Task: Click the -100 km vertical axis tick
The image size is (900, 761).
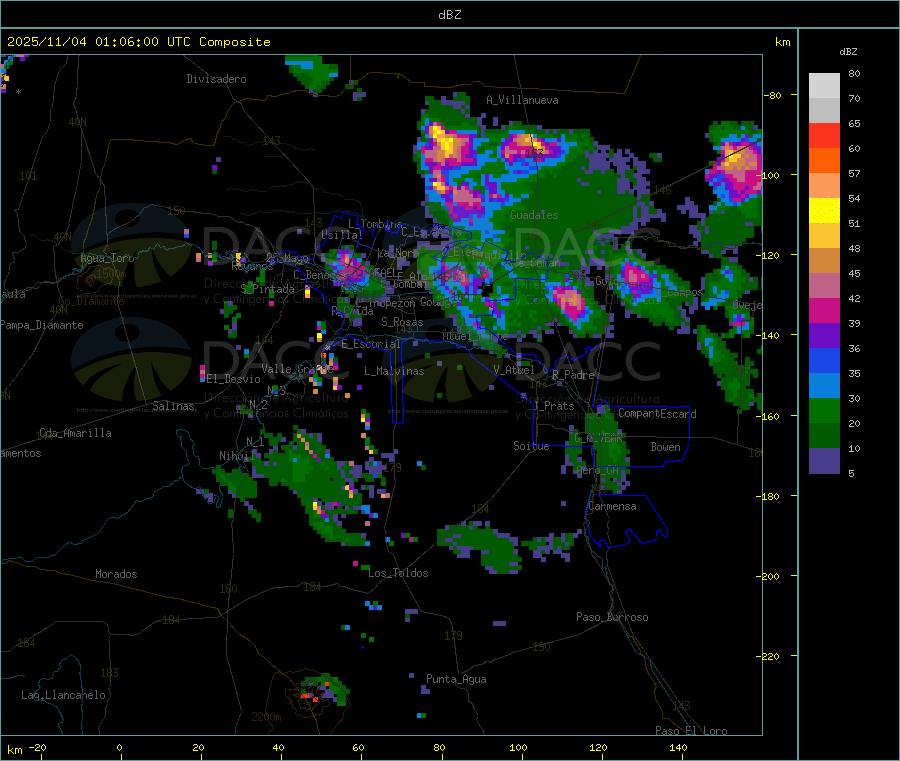Action: (771, 175)
